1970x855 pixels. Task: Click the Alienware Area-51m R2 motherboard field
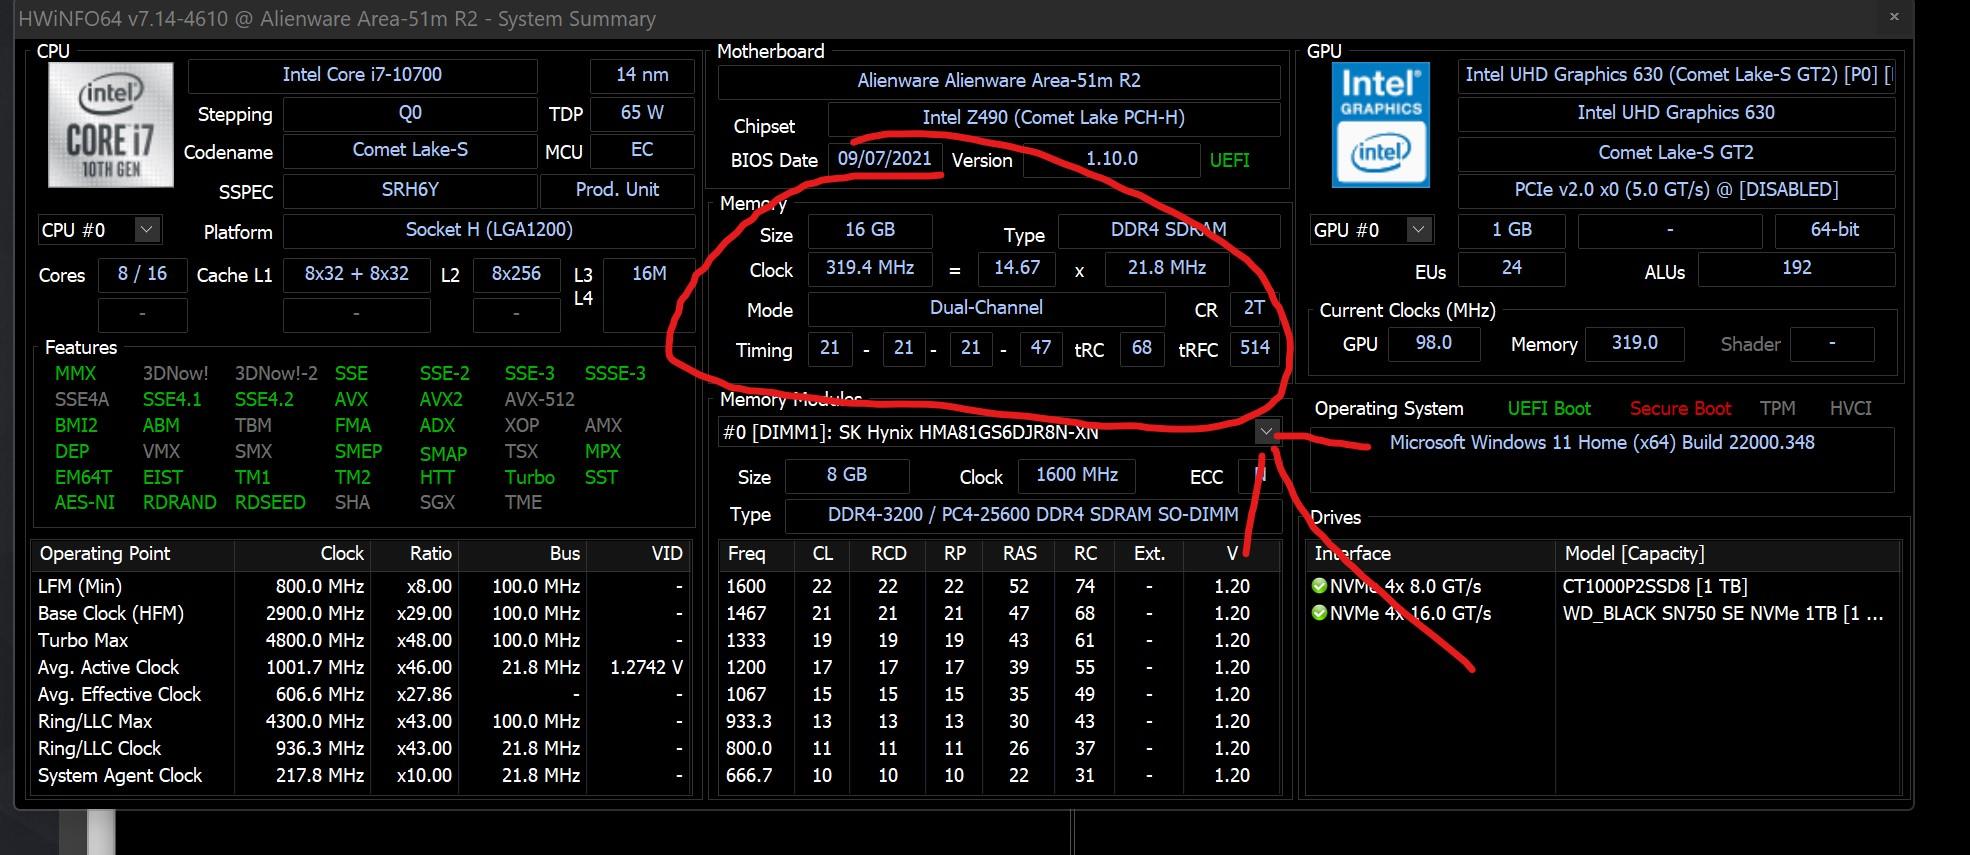pyautogui.click(x=998, y=81)
